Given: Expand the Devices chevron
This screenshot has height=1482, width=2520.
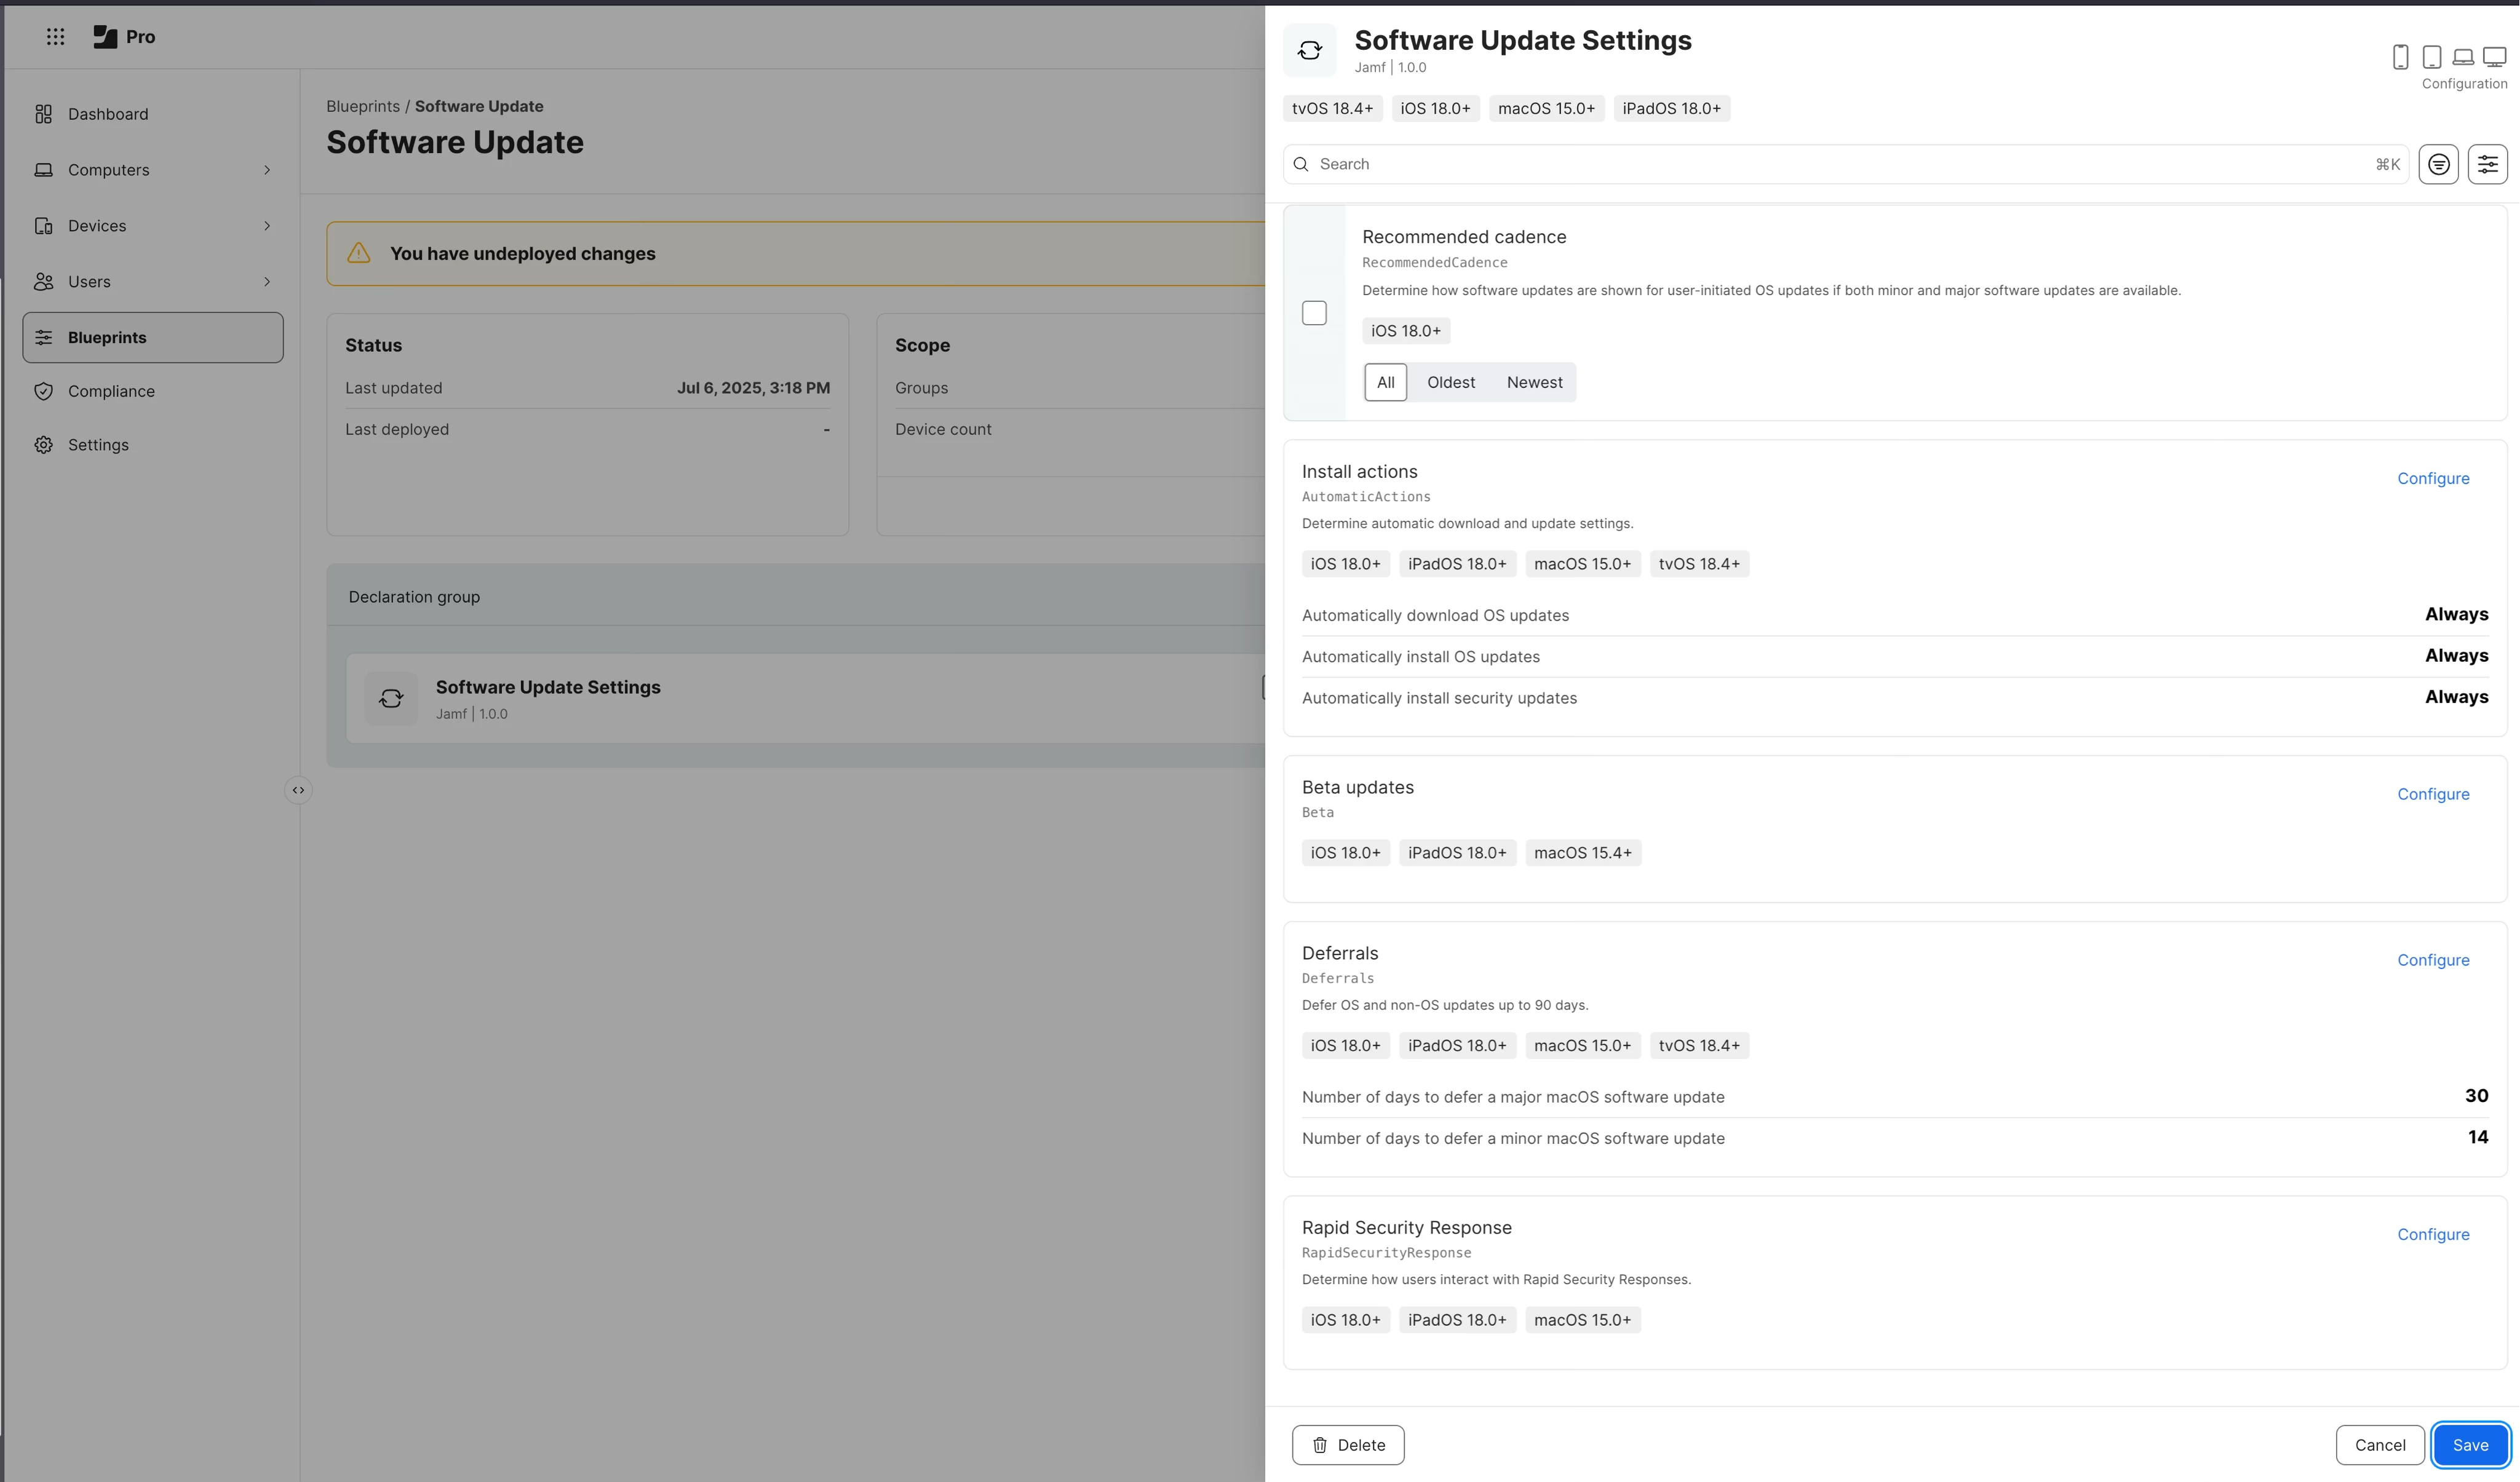Looking at the screenshot, I should 267,226.
